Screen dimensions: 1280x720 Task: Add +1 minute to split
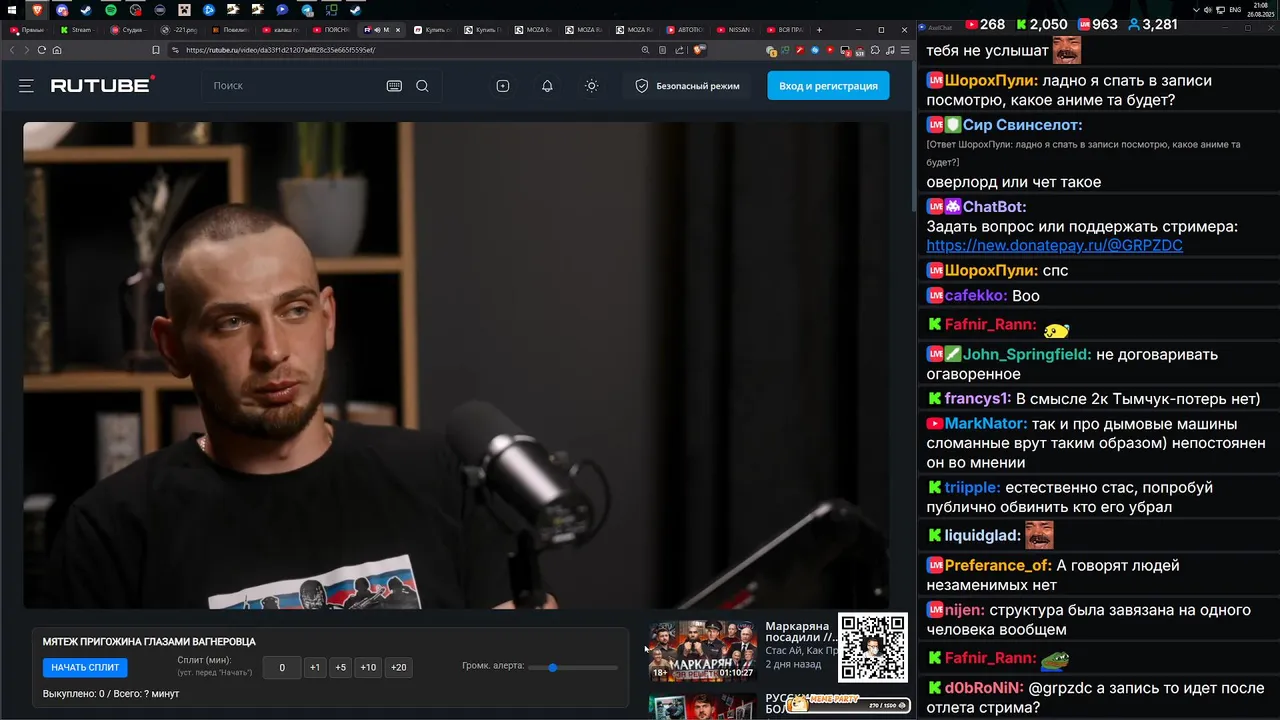[315, 667]
